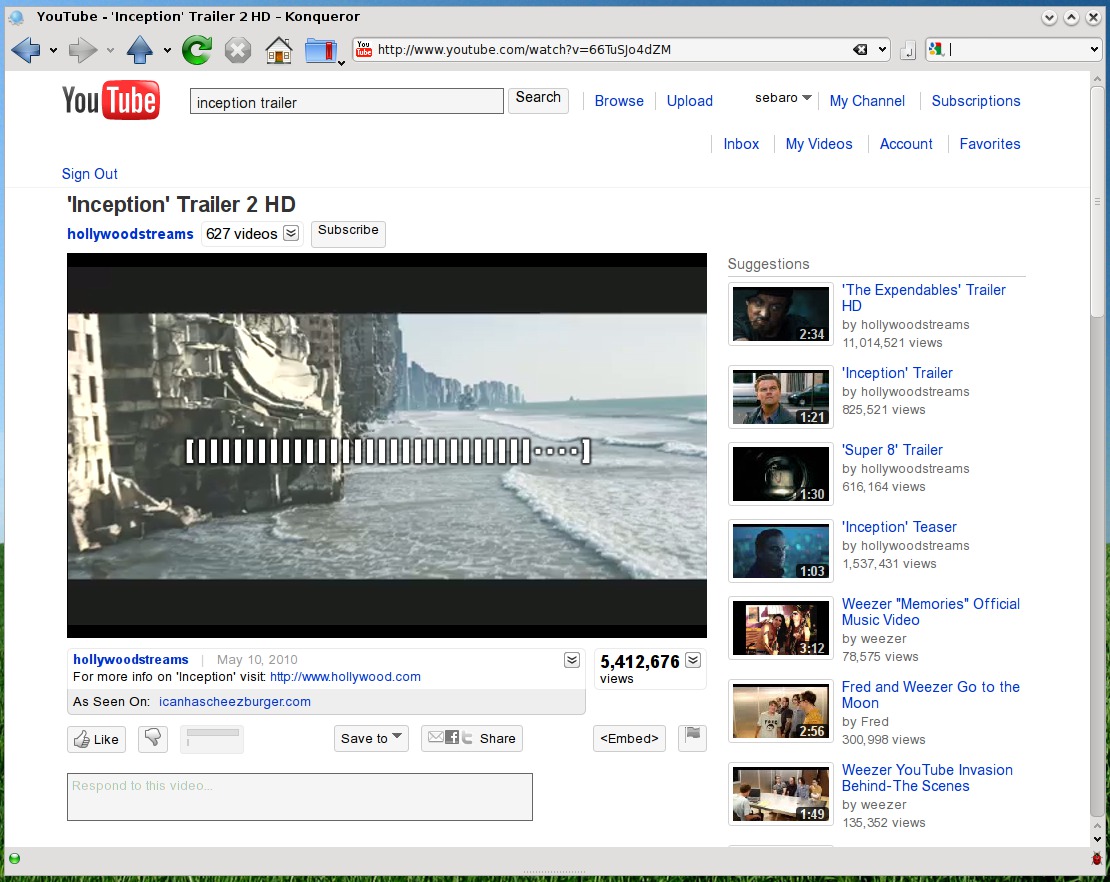1110x882 pixels.
Task: Expand view statistics next to 5,412,676
Action: (693, 660)
